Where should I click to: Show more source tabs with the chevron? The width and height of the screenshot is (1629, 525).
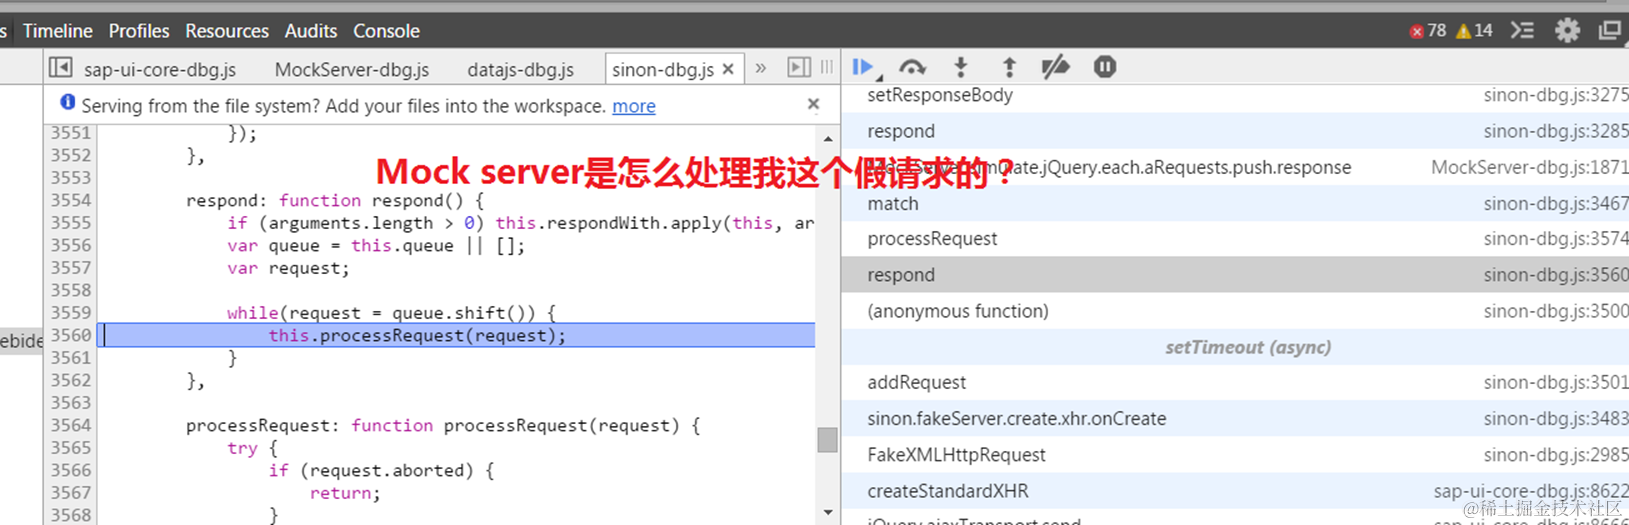point(761,68)
